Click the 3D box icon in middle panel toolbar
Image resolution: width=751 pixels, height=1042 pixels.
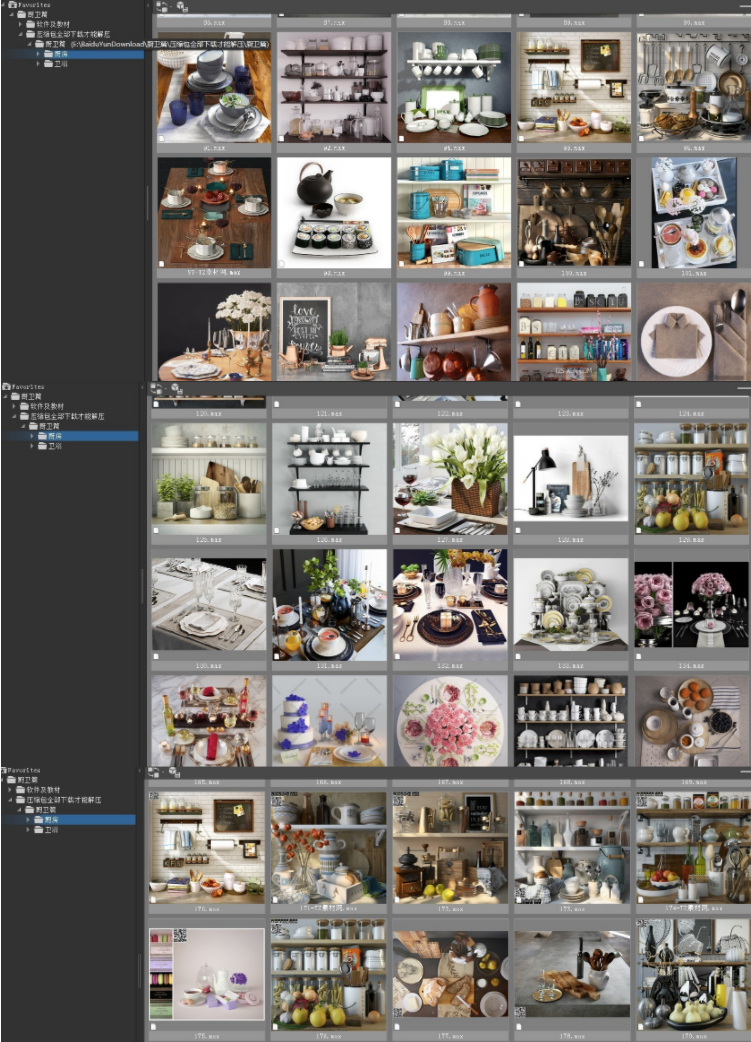tap(177, 389)
